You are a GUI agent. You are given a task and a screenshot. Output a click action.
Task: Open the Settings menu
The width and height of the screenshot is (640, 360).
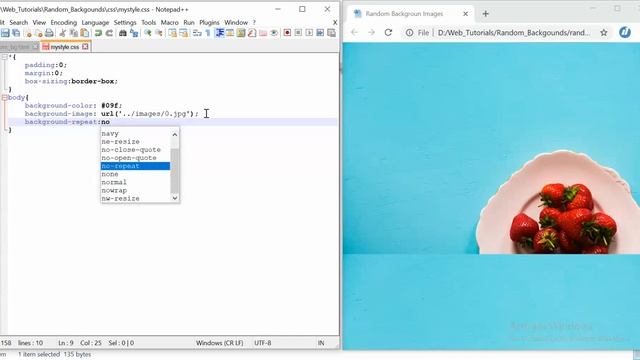tap(125, 22)
